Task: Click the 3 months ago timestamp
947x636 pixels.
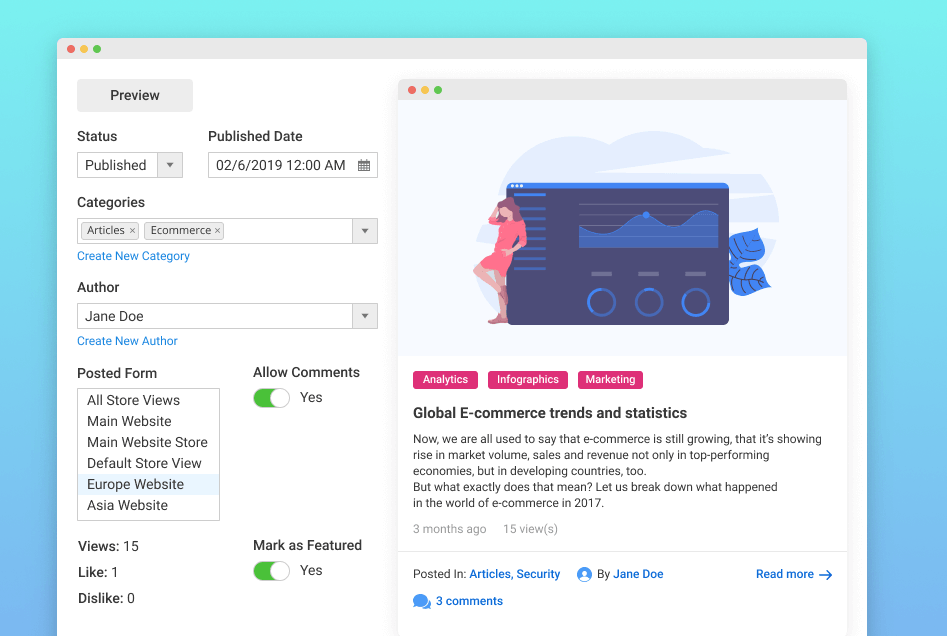Action: pyautogui.click(x=449, y=529)
